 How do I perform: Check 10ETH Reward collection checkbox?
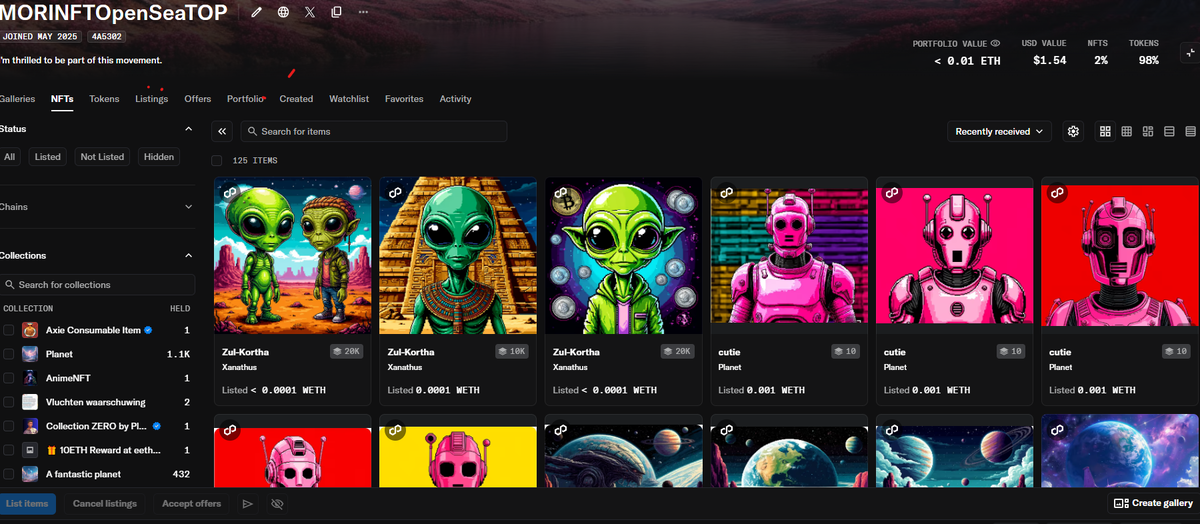(x=8, y=450)
